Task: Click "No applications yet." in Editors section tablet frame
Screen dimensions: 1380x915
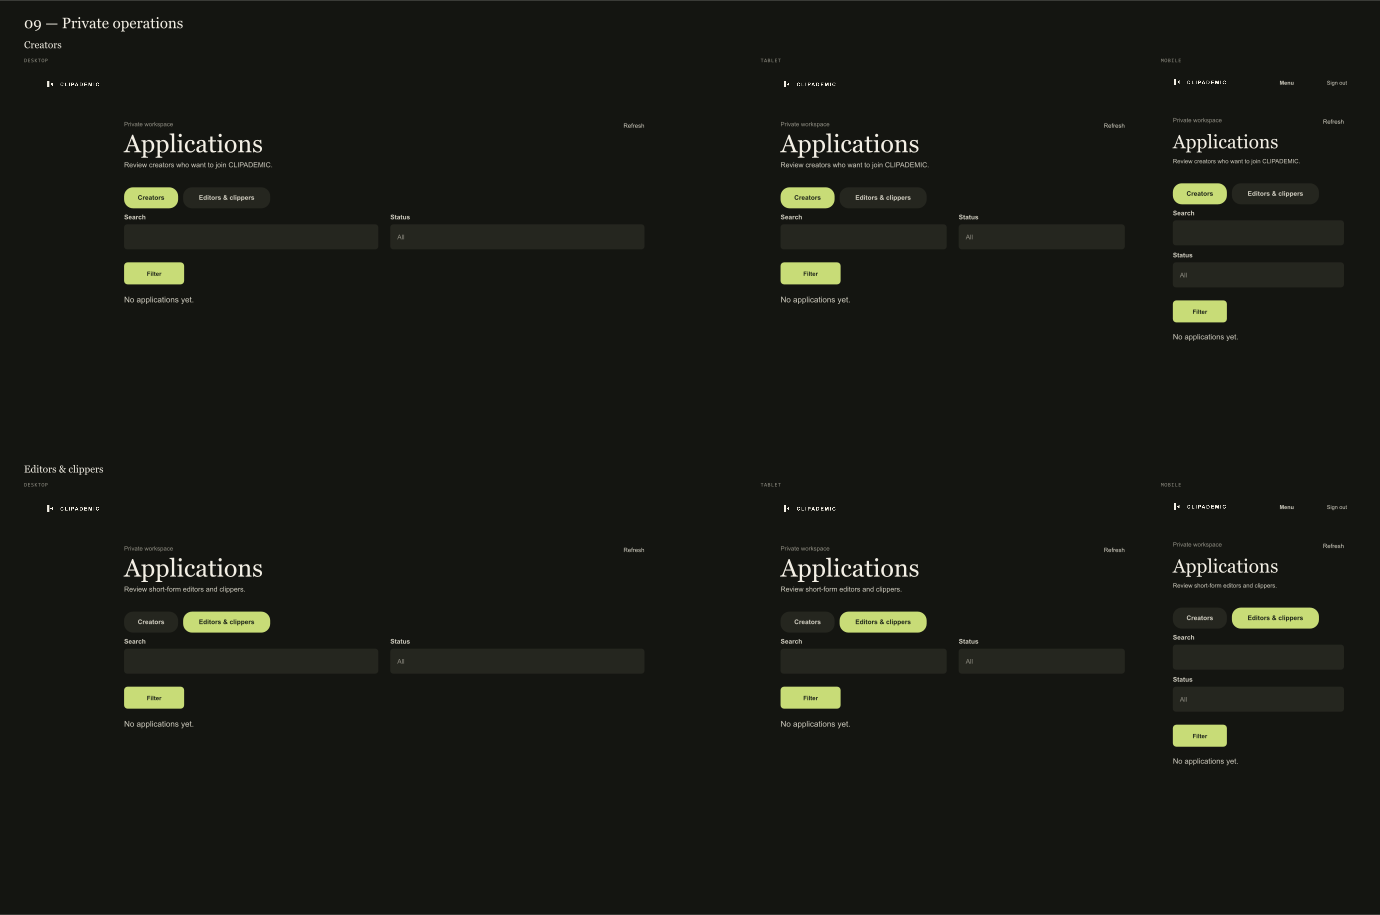Action: (815, 724)
